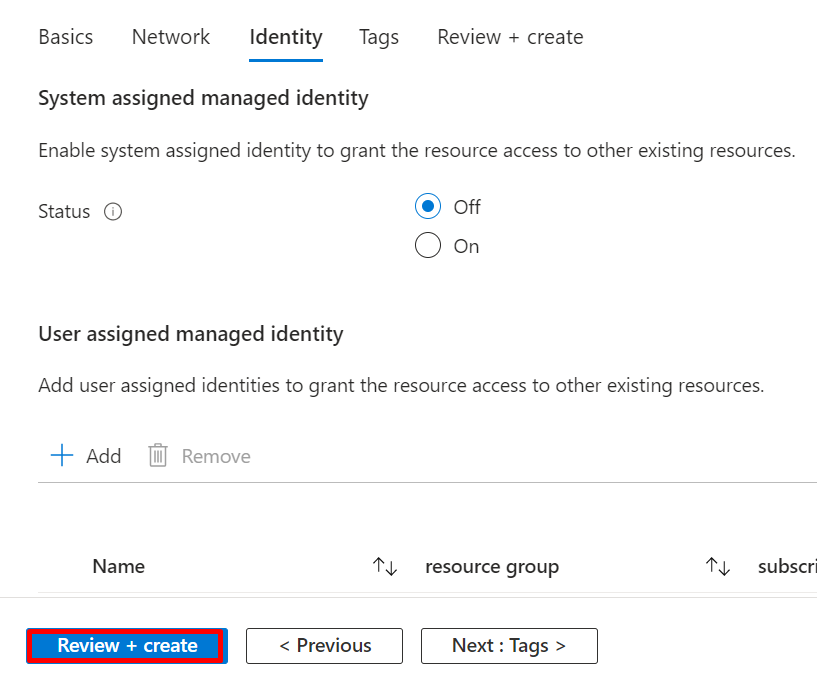Viewport: 817px width, 691px height.
Task: Click the plus icon beside Add
Action: point(62,456)
